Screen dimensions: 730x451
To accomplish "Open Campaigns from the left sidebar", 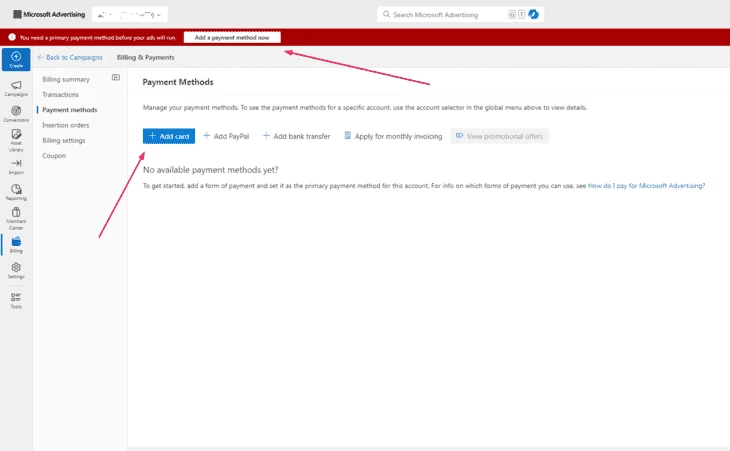I will pyautogui.click(x=16, y=88).
